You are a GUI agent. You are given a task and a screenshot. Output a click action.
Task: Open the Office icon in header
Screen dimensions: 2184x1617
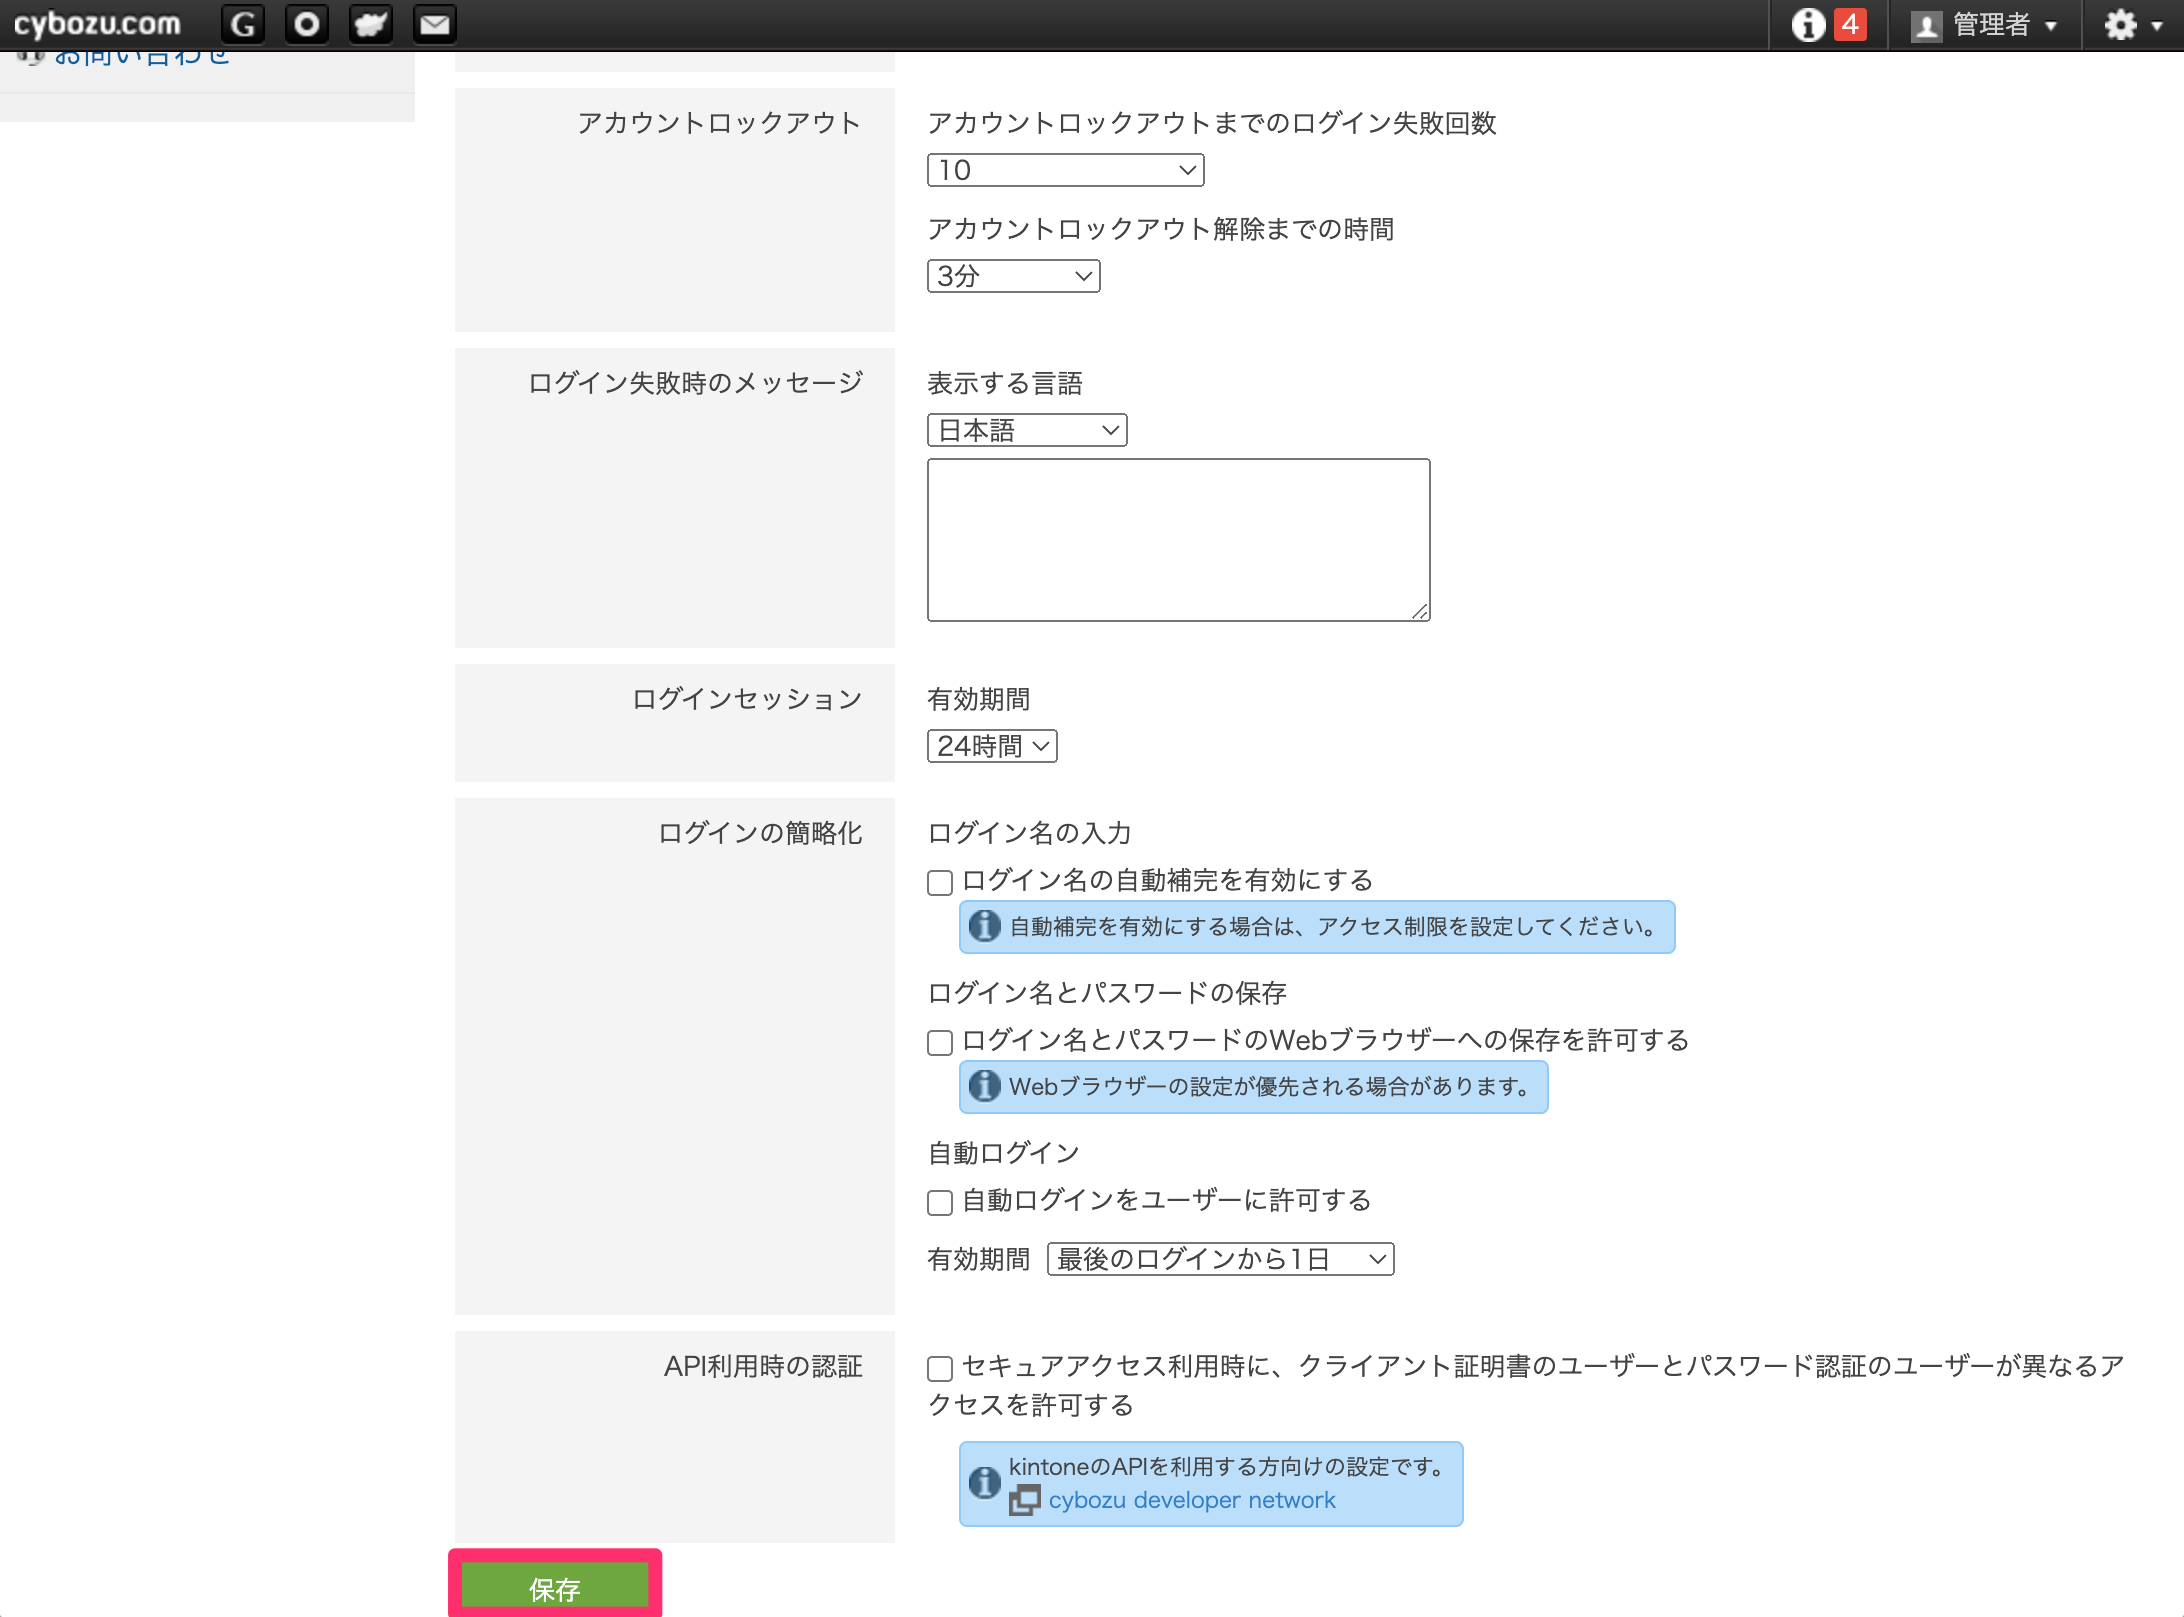pos(307,24)
